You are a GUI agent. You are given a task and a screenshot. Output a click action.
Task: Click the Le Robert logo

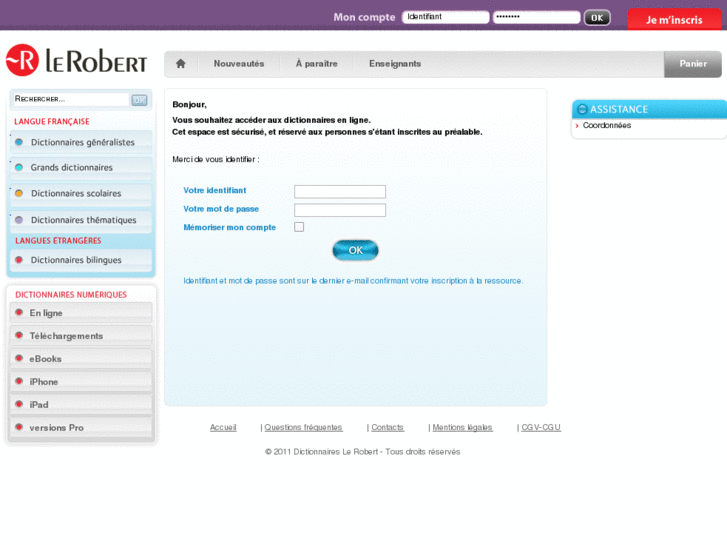click(77, 60)
